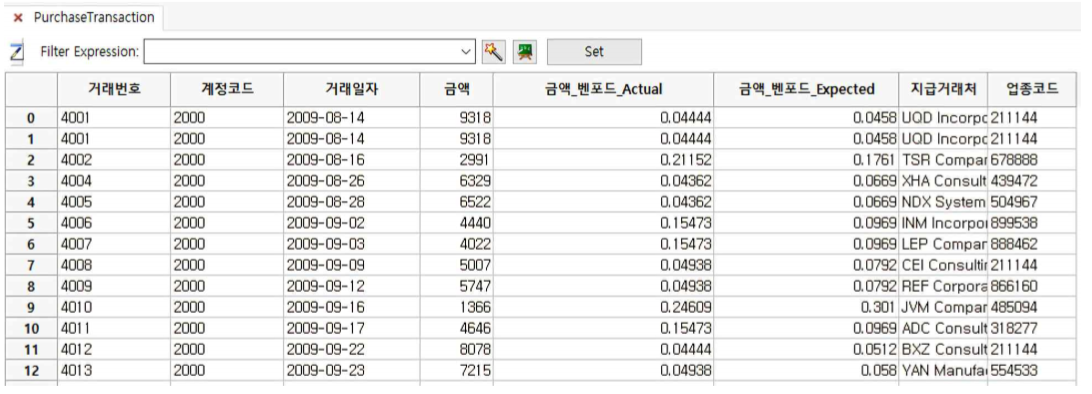
Task: Click amount cell 6522
Action: click(x=457, y=202)
